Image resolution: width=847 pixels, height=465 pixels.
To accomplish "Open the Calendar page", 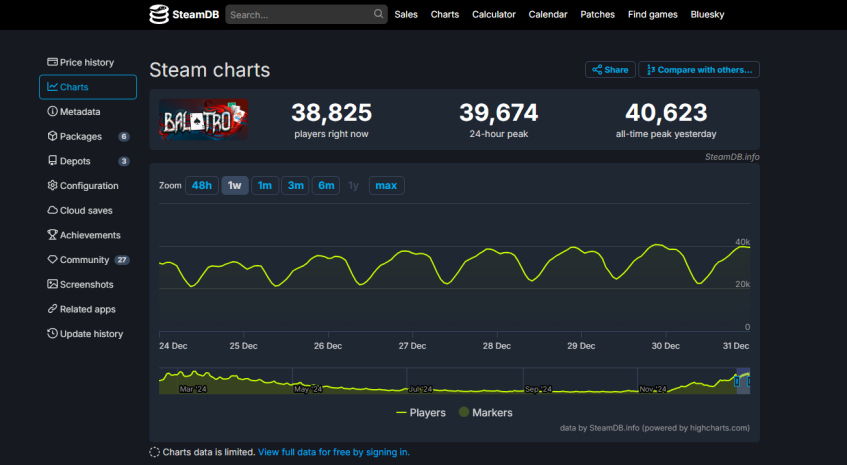I will click(548, 15).
